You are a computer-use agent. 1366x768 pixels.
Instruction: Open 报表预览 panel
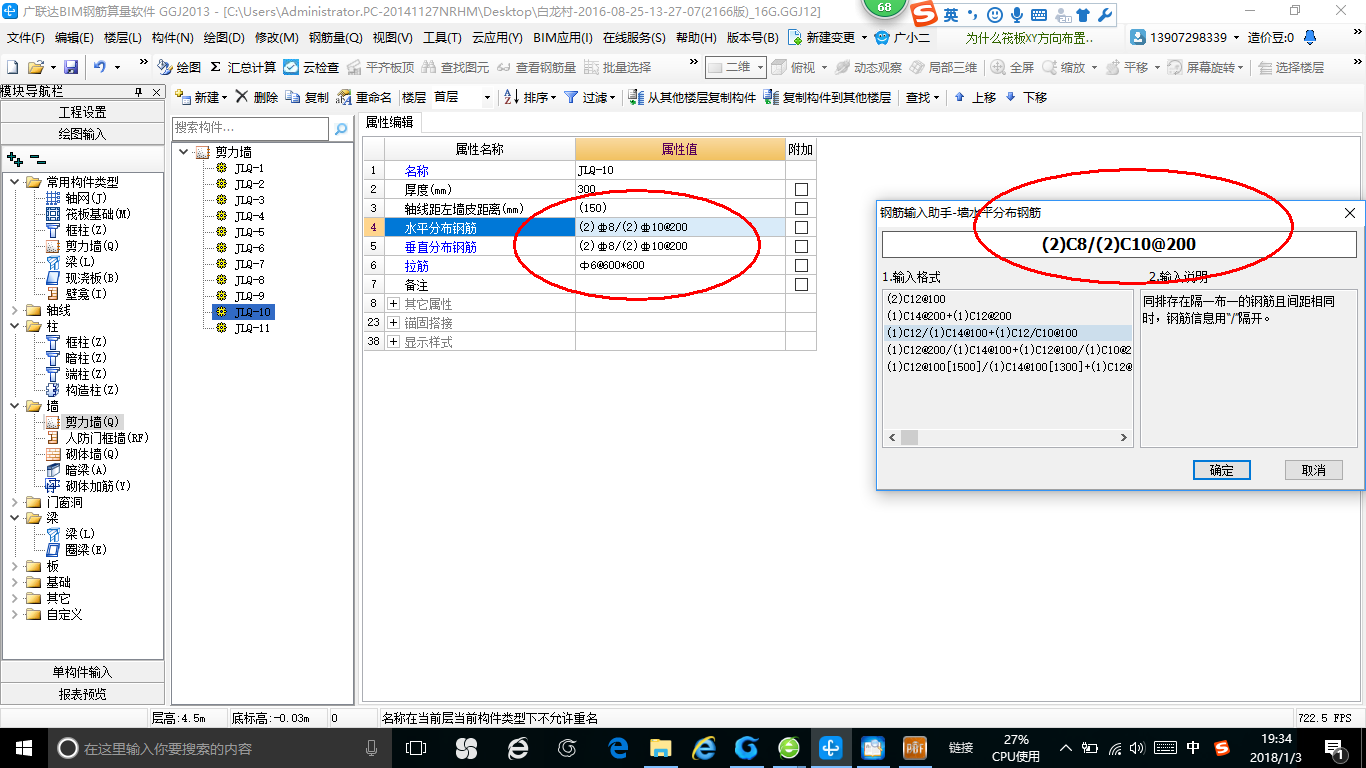coord(83,694)
